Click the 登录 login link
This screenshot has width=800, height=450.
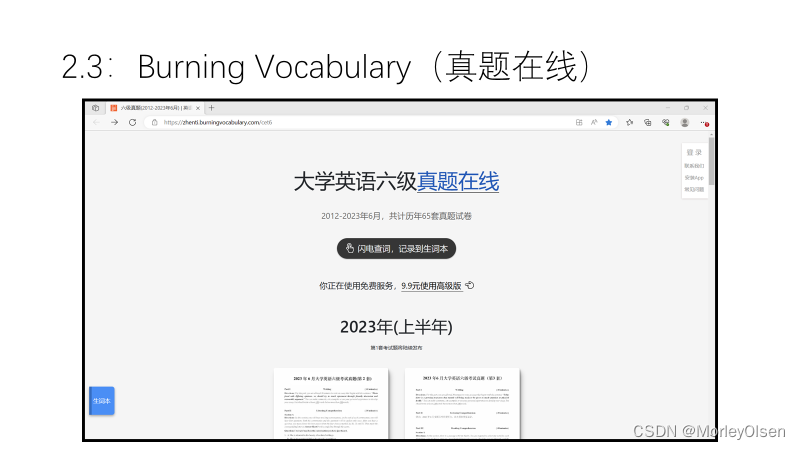[694, 152]
